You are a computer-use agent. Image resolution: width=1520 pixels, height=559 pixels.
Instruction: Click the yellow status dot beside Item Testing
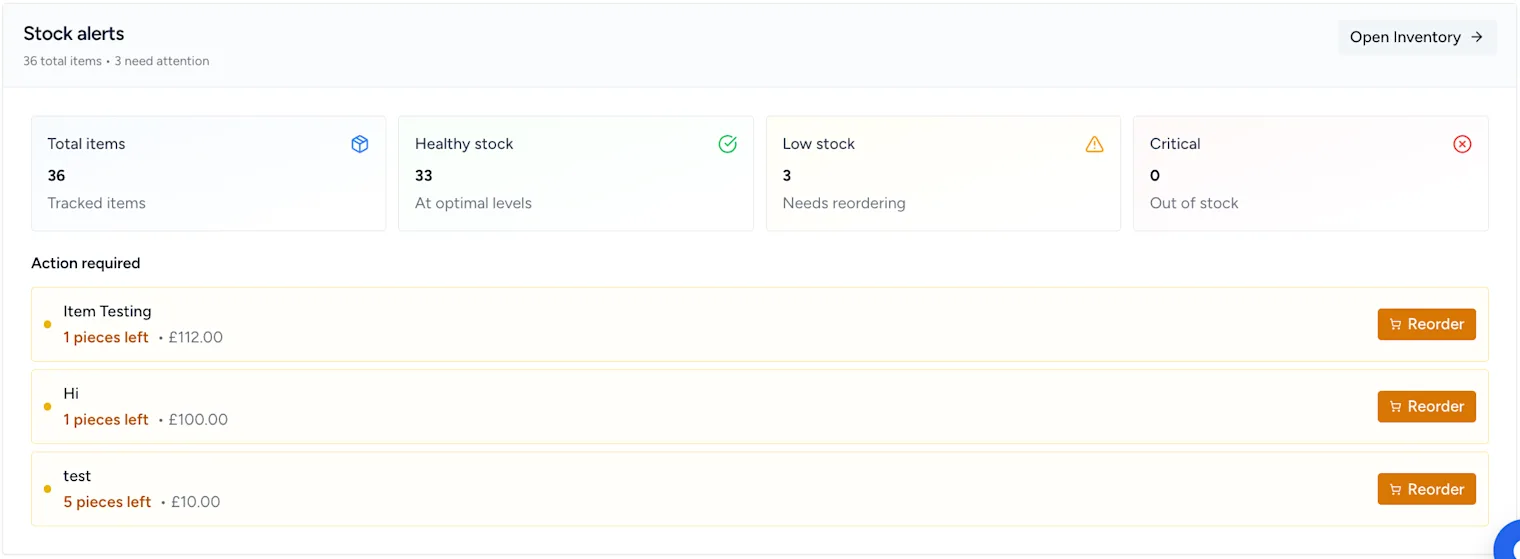tap(47, 324)
